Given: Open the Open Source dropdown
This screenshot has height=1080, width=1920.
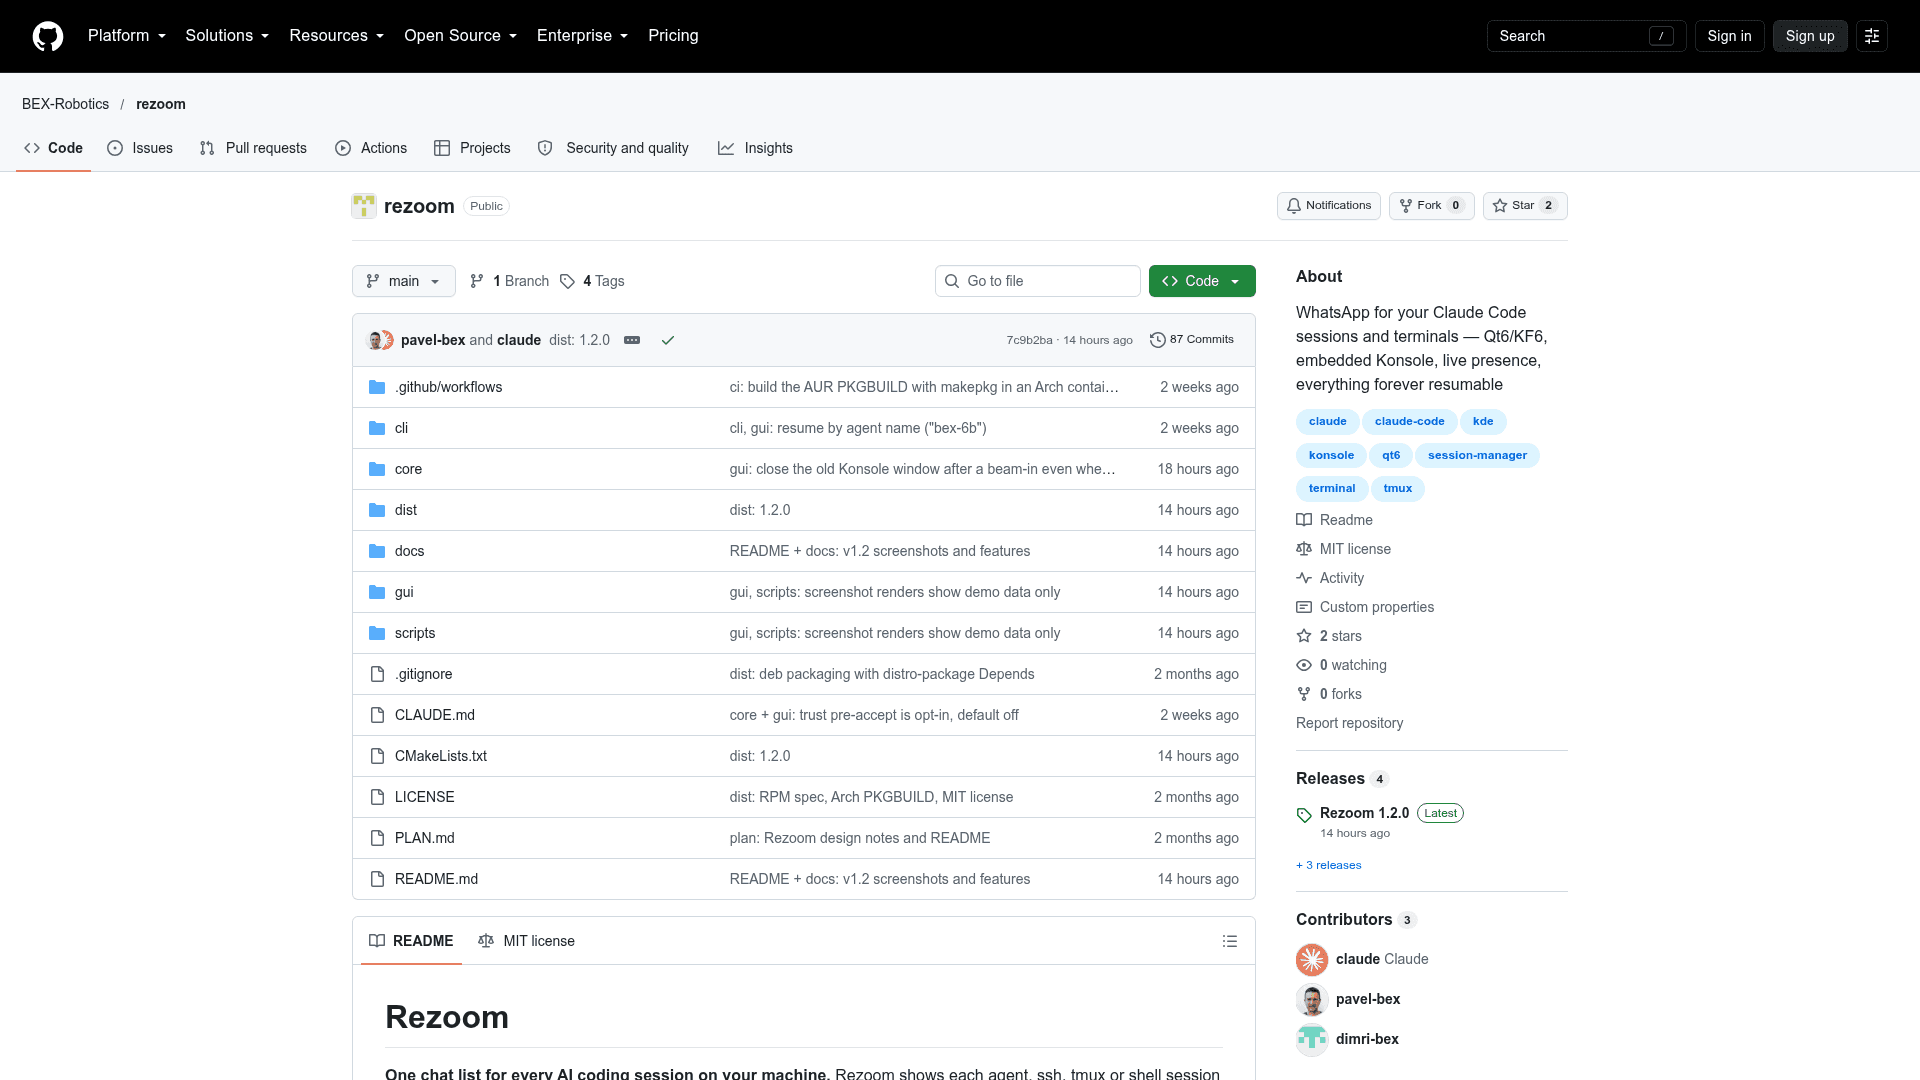Looking at the screenshot, I should 461,36.
